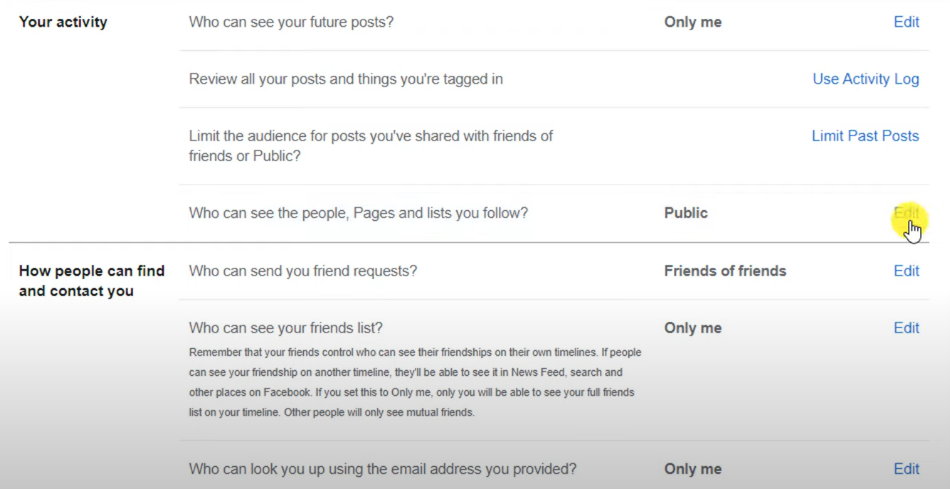Edit who can see your friends list
The width and height of the screenshot is (950, 489).
point(906,328)
